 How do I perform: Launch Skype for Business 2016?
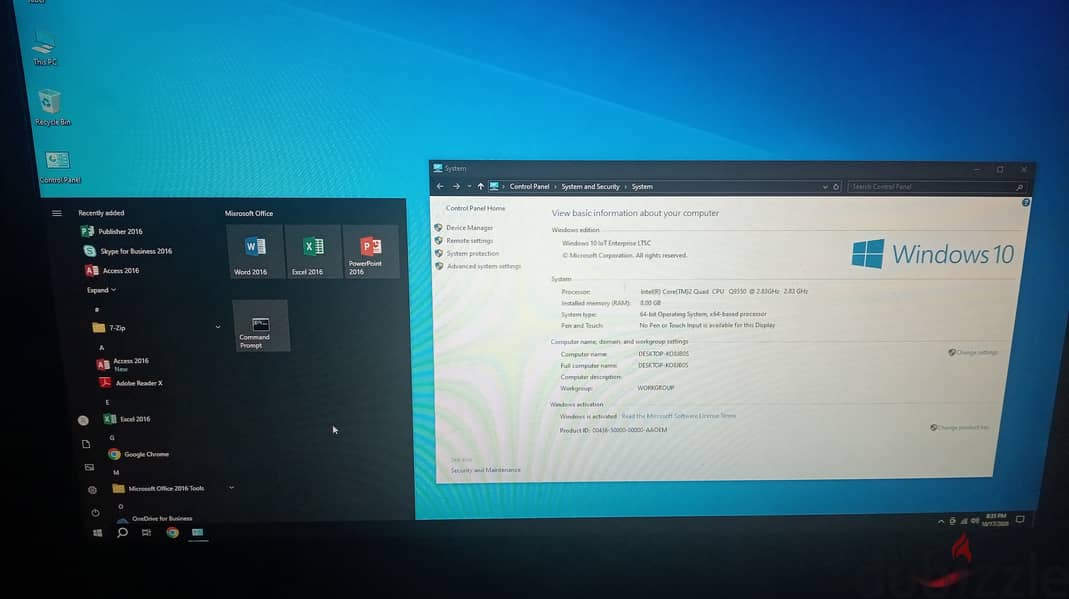[127, 251]
